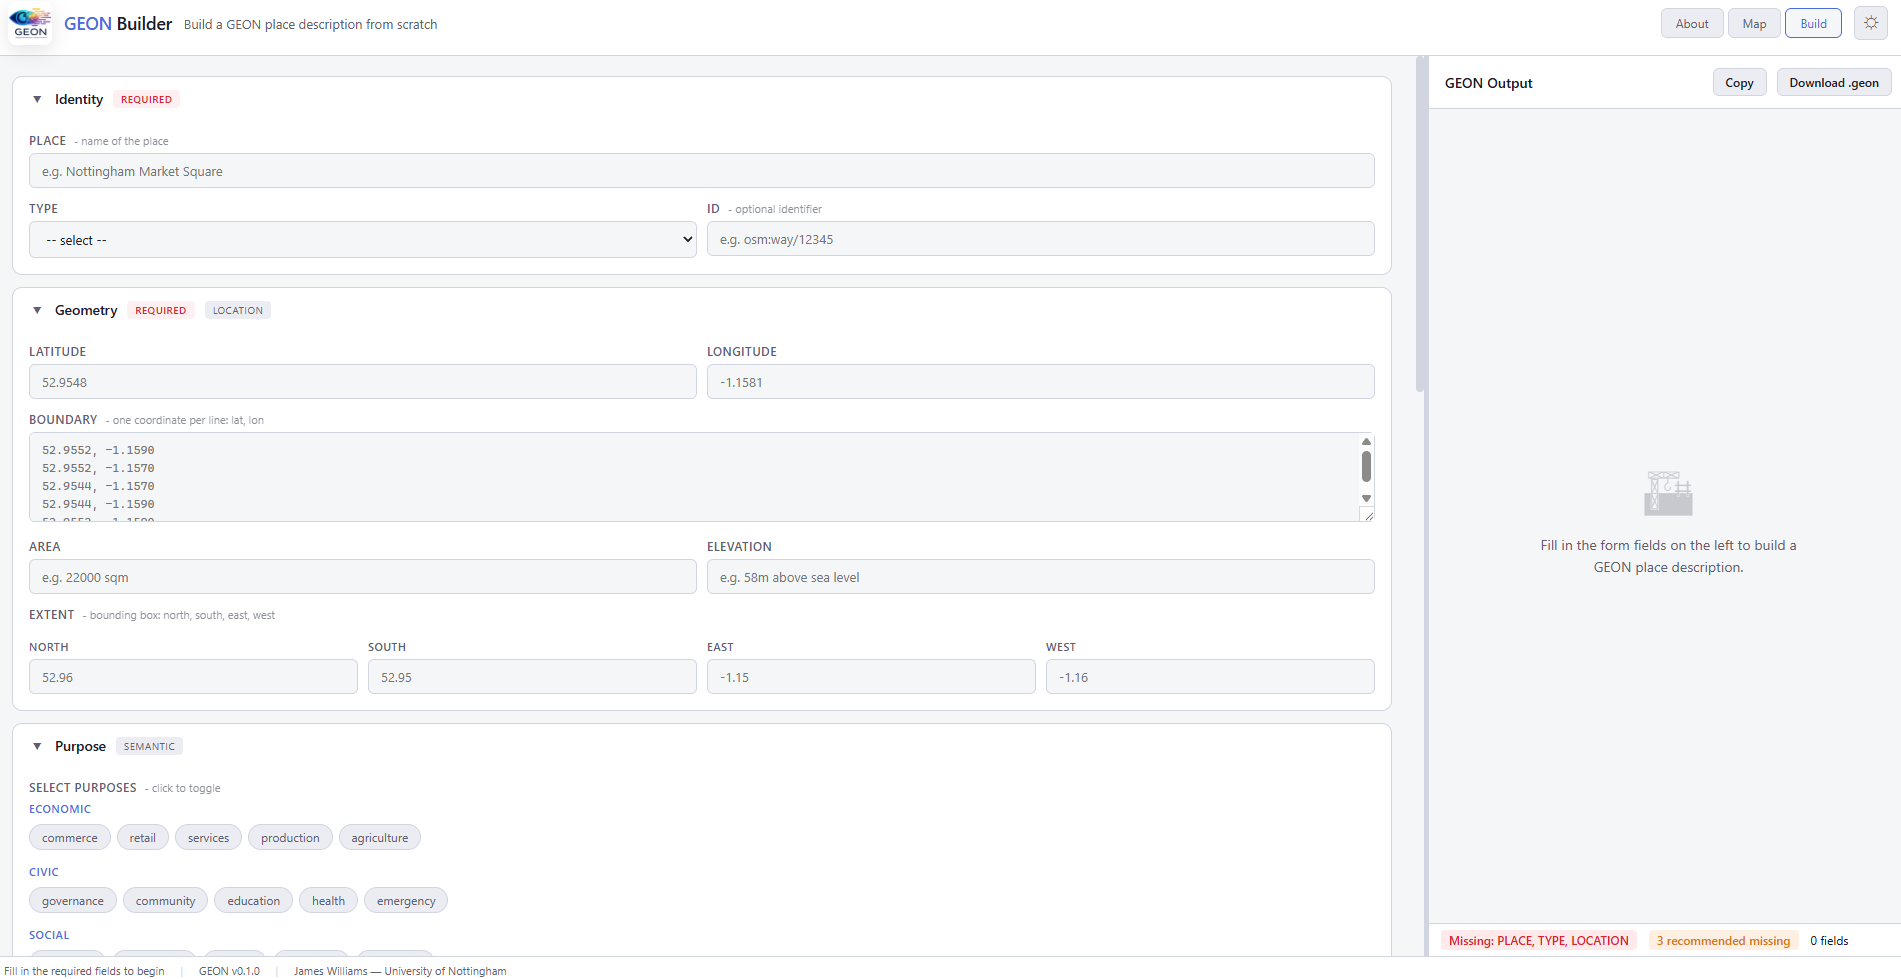This screenshot has width=1901, height=979.
Task: Collapse the Geometry section triangle
Action: (37, 310)
